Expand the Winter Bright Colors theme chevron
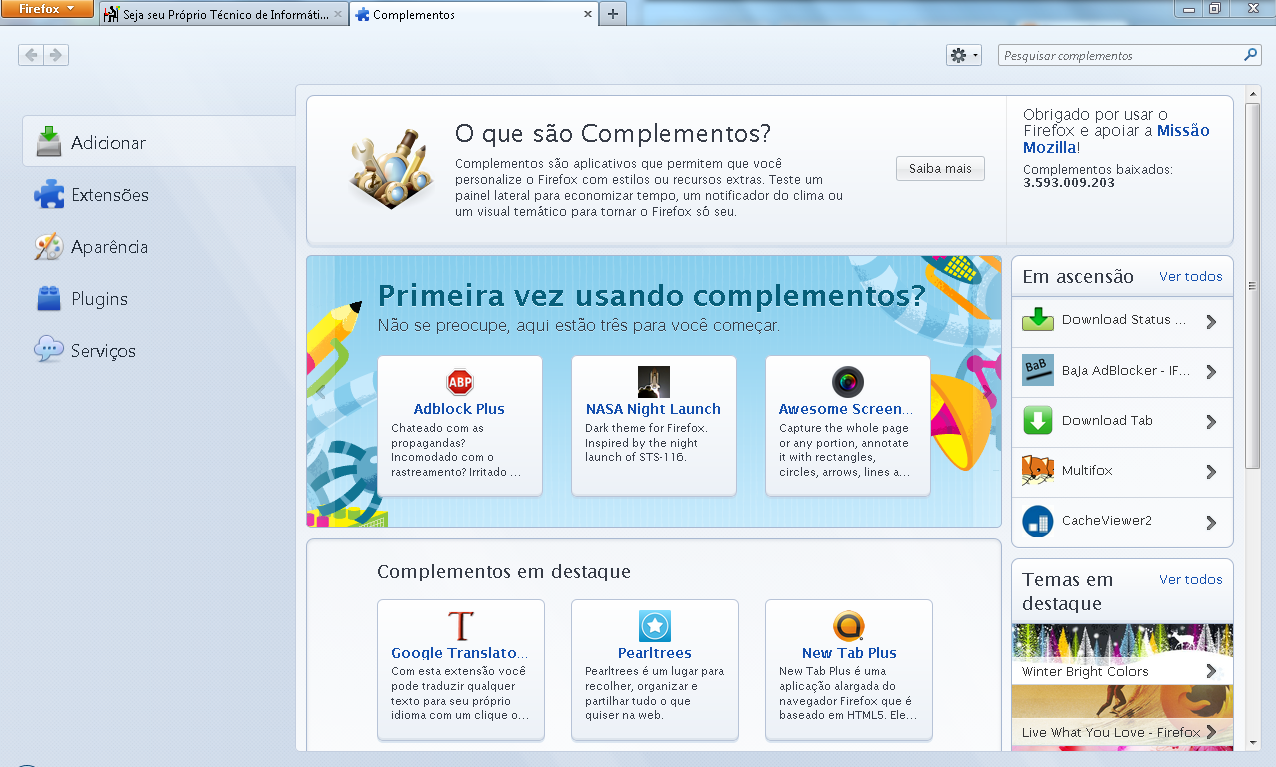 pos(1211,671)
